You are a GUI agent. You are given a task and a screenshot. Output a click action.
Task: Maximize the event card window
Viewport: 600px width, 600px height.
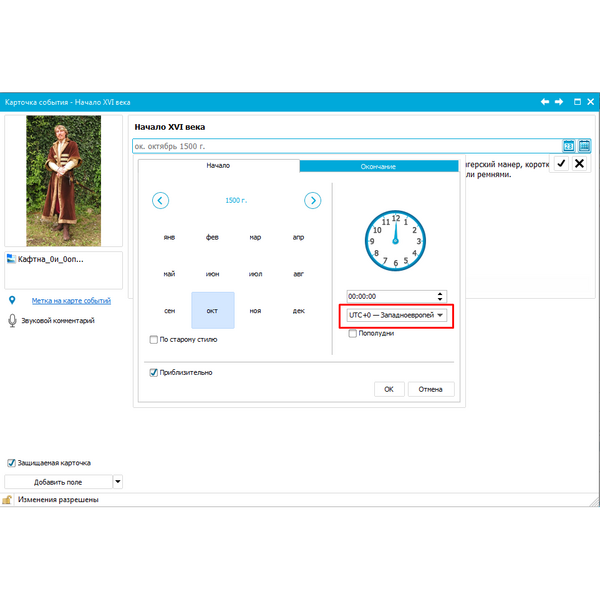pyautogui.click(x=577, y=102)
